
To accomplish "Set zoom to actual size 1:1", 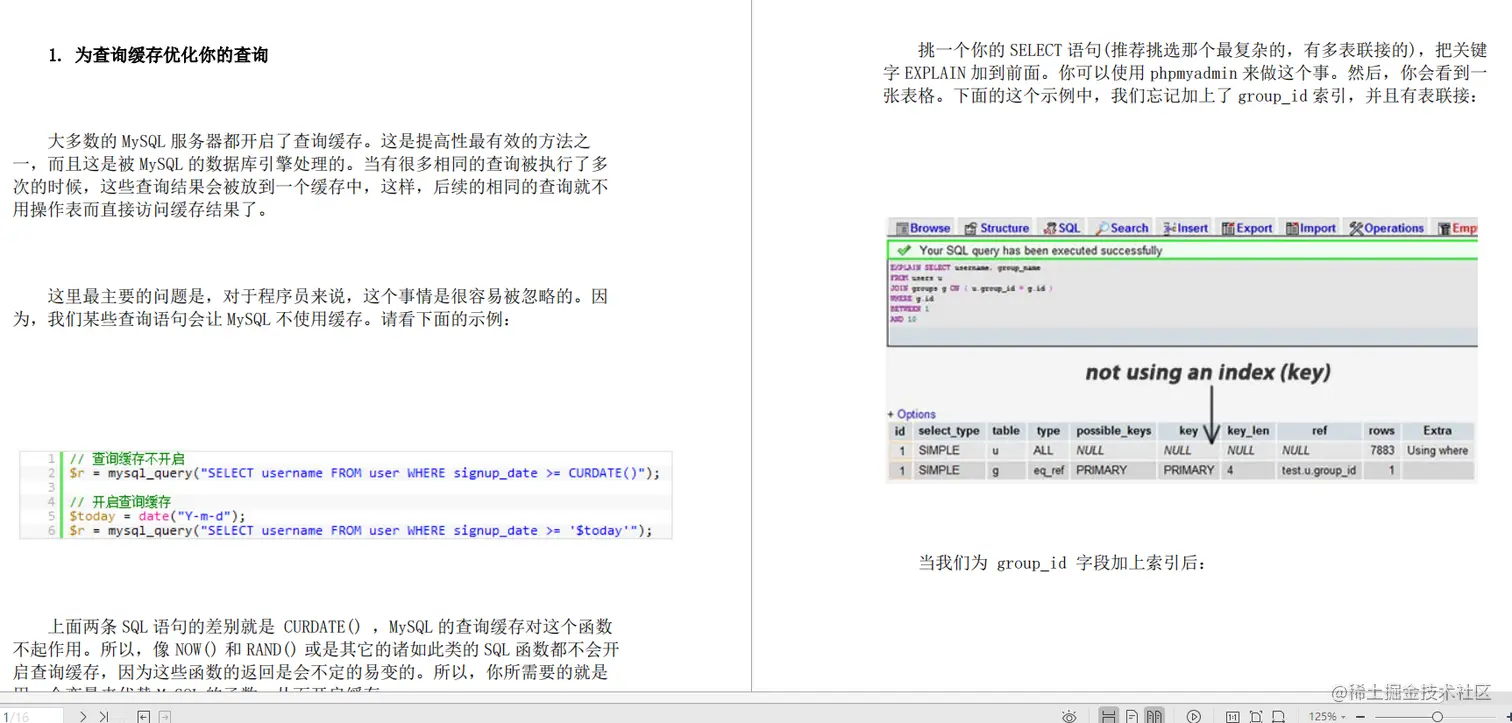I will [x=1232, y=716].
